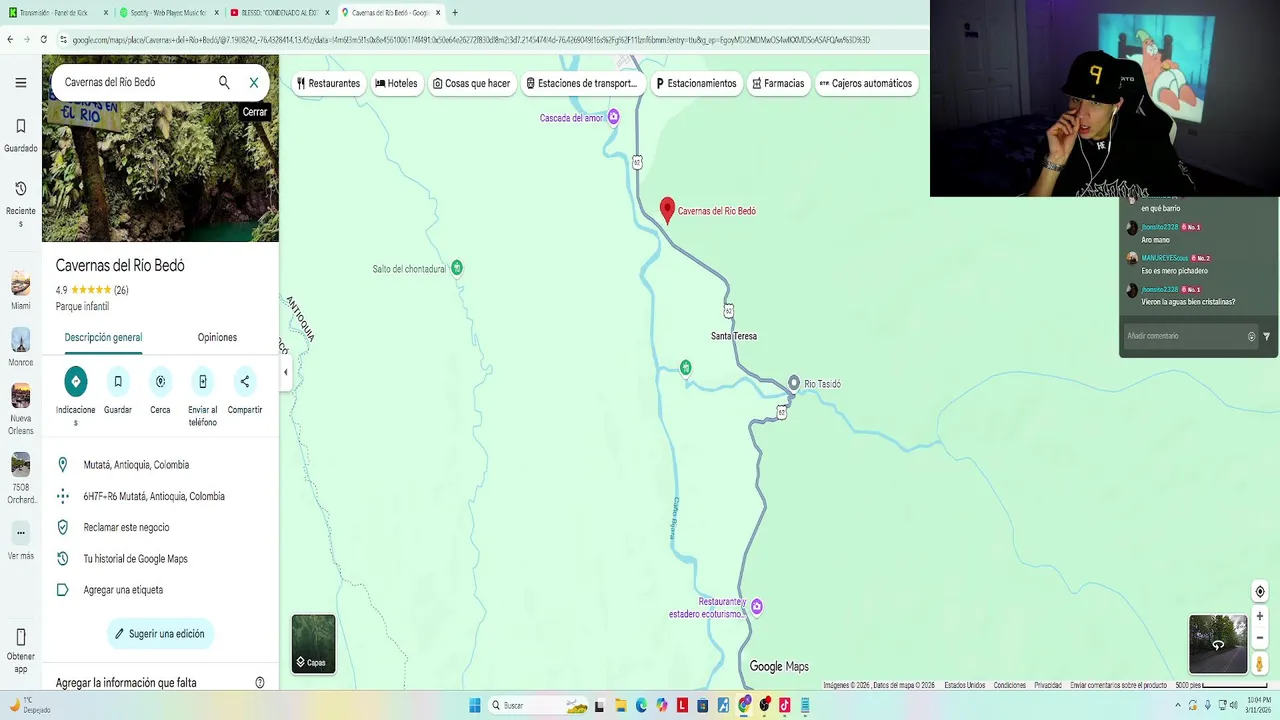Image resolution: width=1280 pixels, height=720 pixels.
Task: Click the Obtener app phone icon
Action: [20, 637]
